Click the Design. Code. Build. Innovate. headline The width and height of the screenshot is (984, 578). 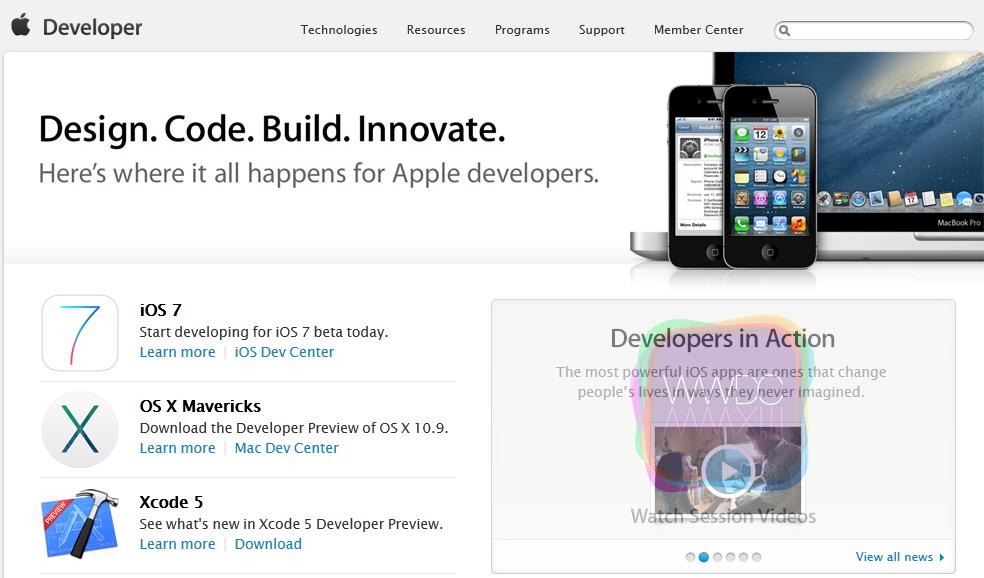pos(272,129)
